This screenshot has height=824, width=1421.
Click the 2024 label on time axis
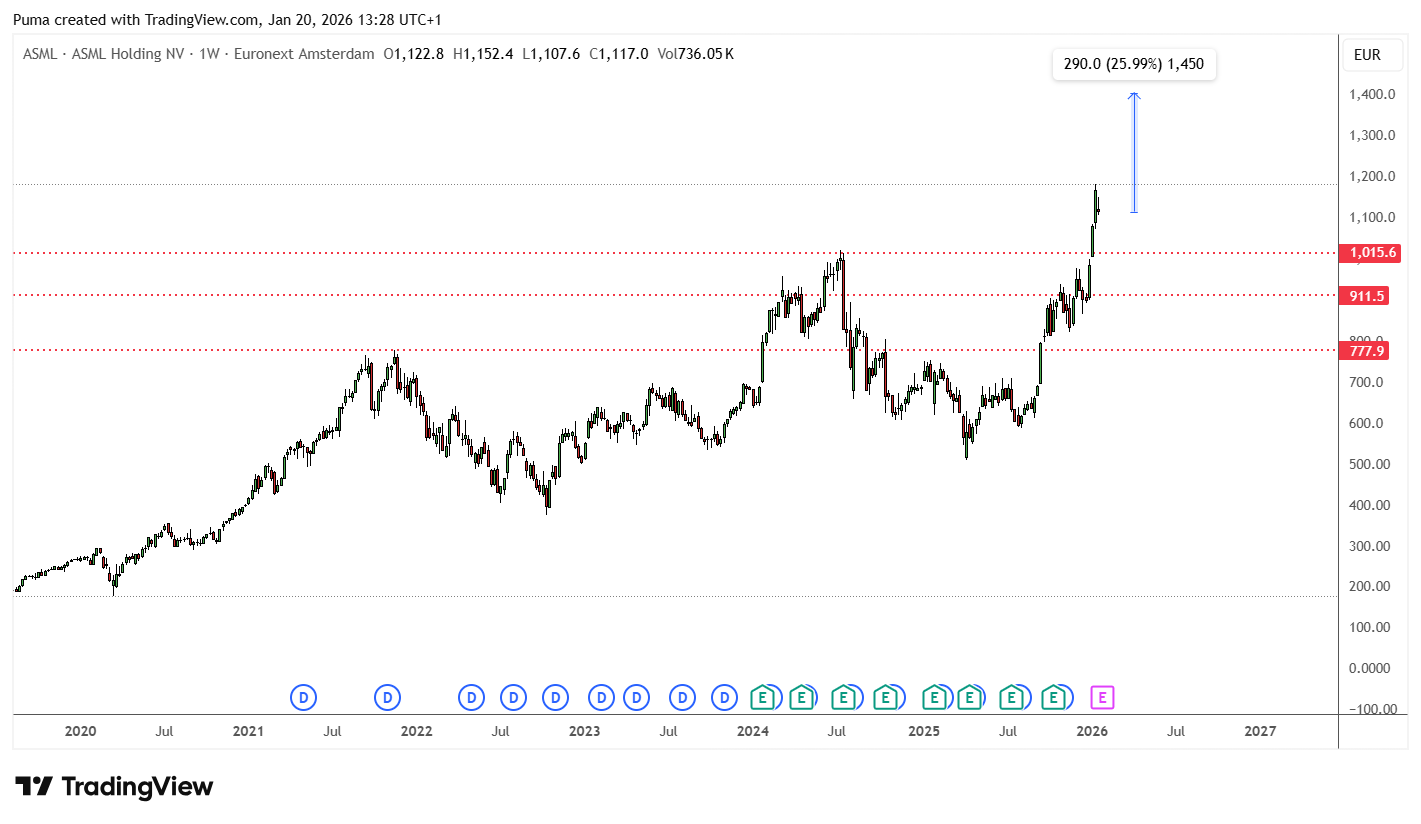(x=752, y=731)
